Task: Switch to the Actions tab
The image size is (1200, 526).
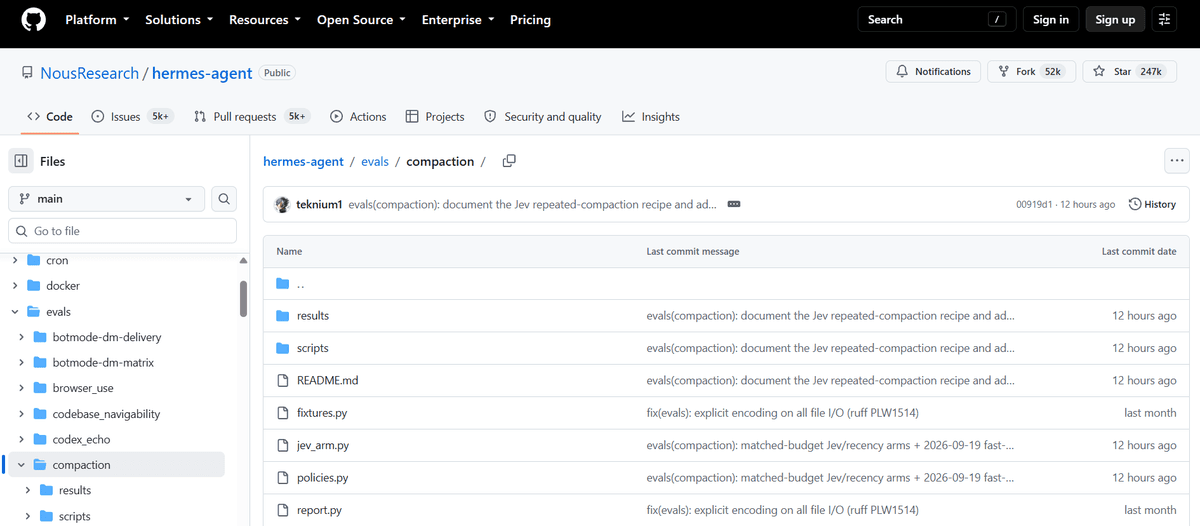Action: click(x=358, y=117)
